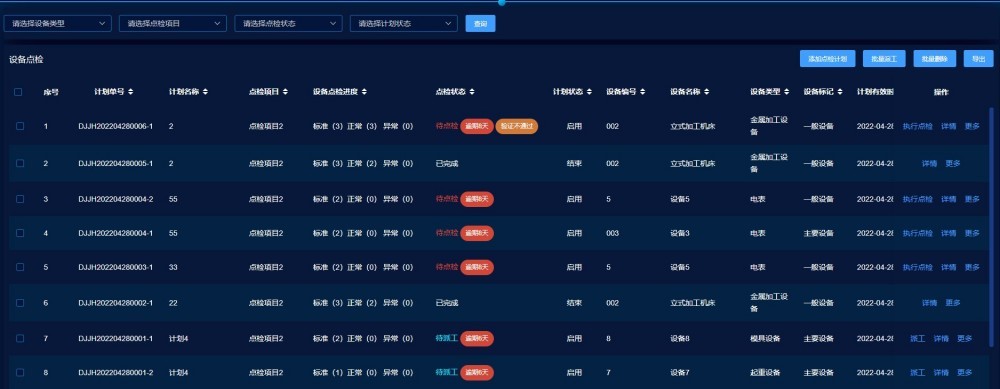1000x389 pixels.
Task: Click the 点检状态 sort icon
Action: coord(472,92)
